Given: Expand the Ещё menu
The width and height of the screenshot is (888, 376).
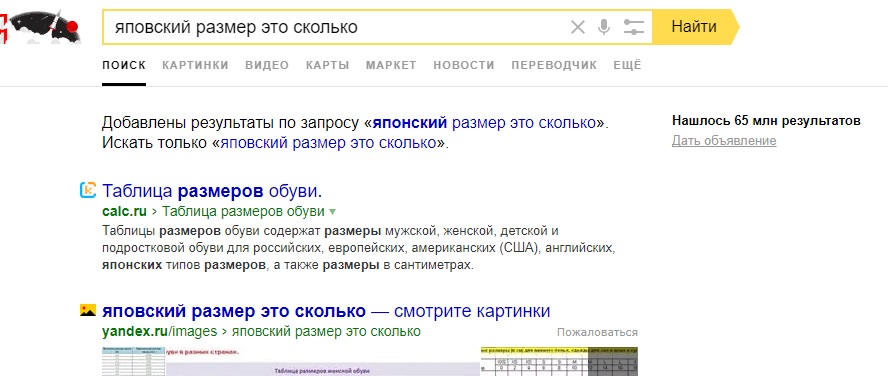Looking at the screenshot, I should point(627,65).
